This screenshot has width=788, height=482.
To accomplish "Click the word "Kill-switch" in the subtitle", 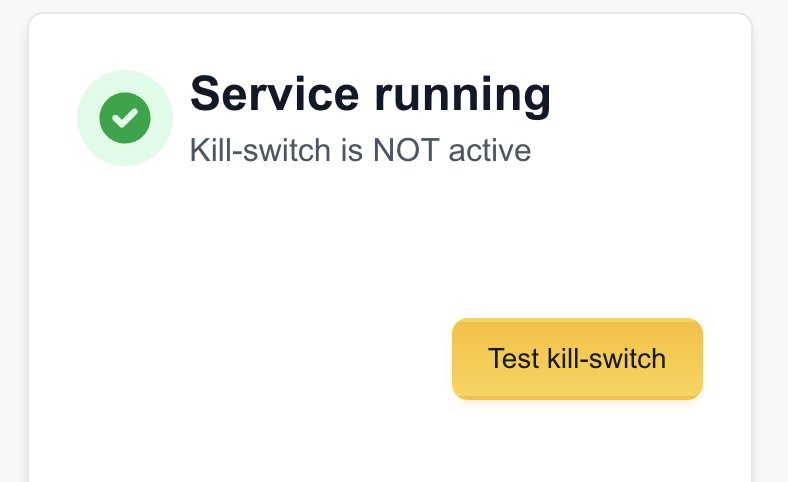I will (260, 150).
